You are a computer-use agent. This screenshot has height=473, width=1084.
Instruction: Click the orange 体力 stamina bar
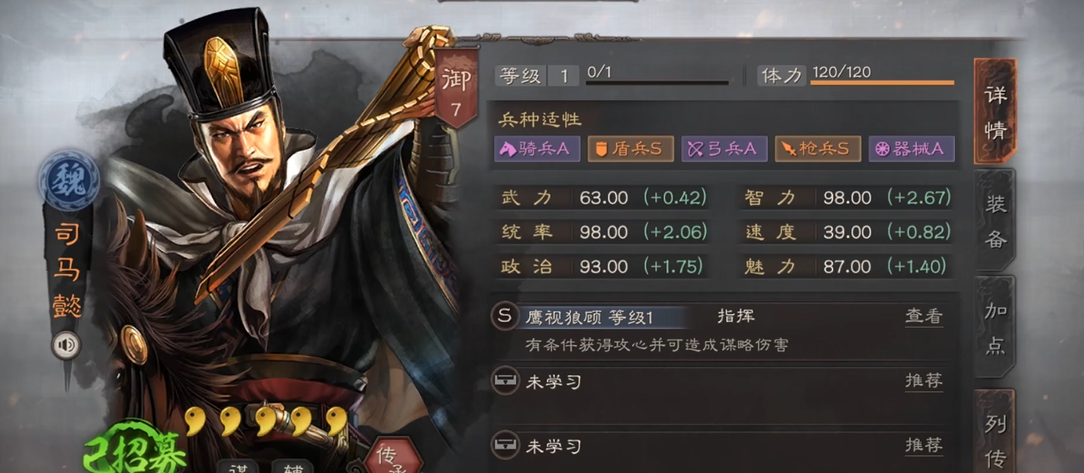click(882, 83)
